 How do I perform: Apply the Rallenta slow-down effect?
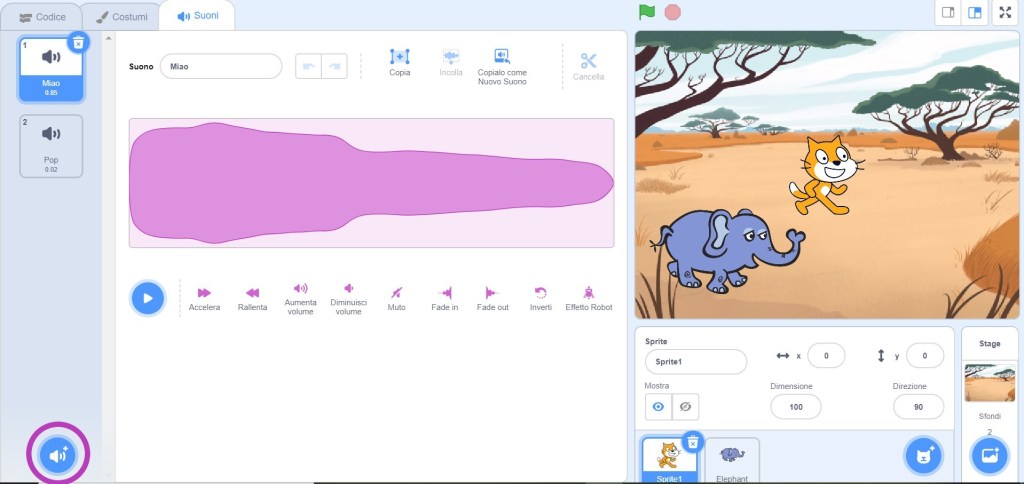252,293
